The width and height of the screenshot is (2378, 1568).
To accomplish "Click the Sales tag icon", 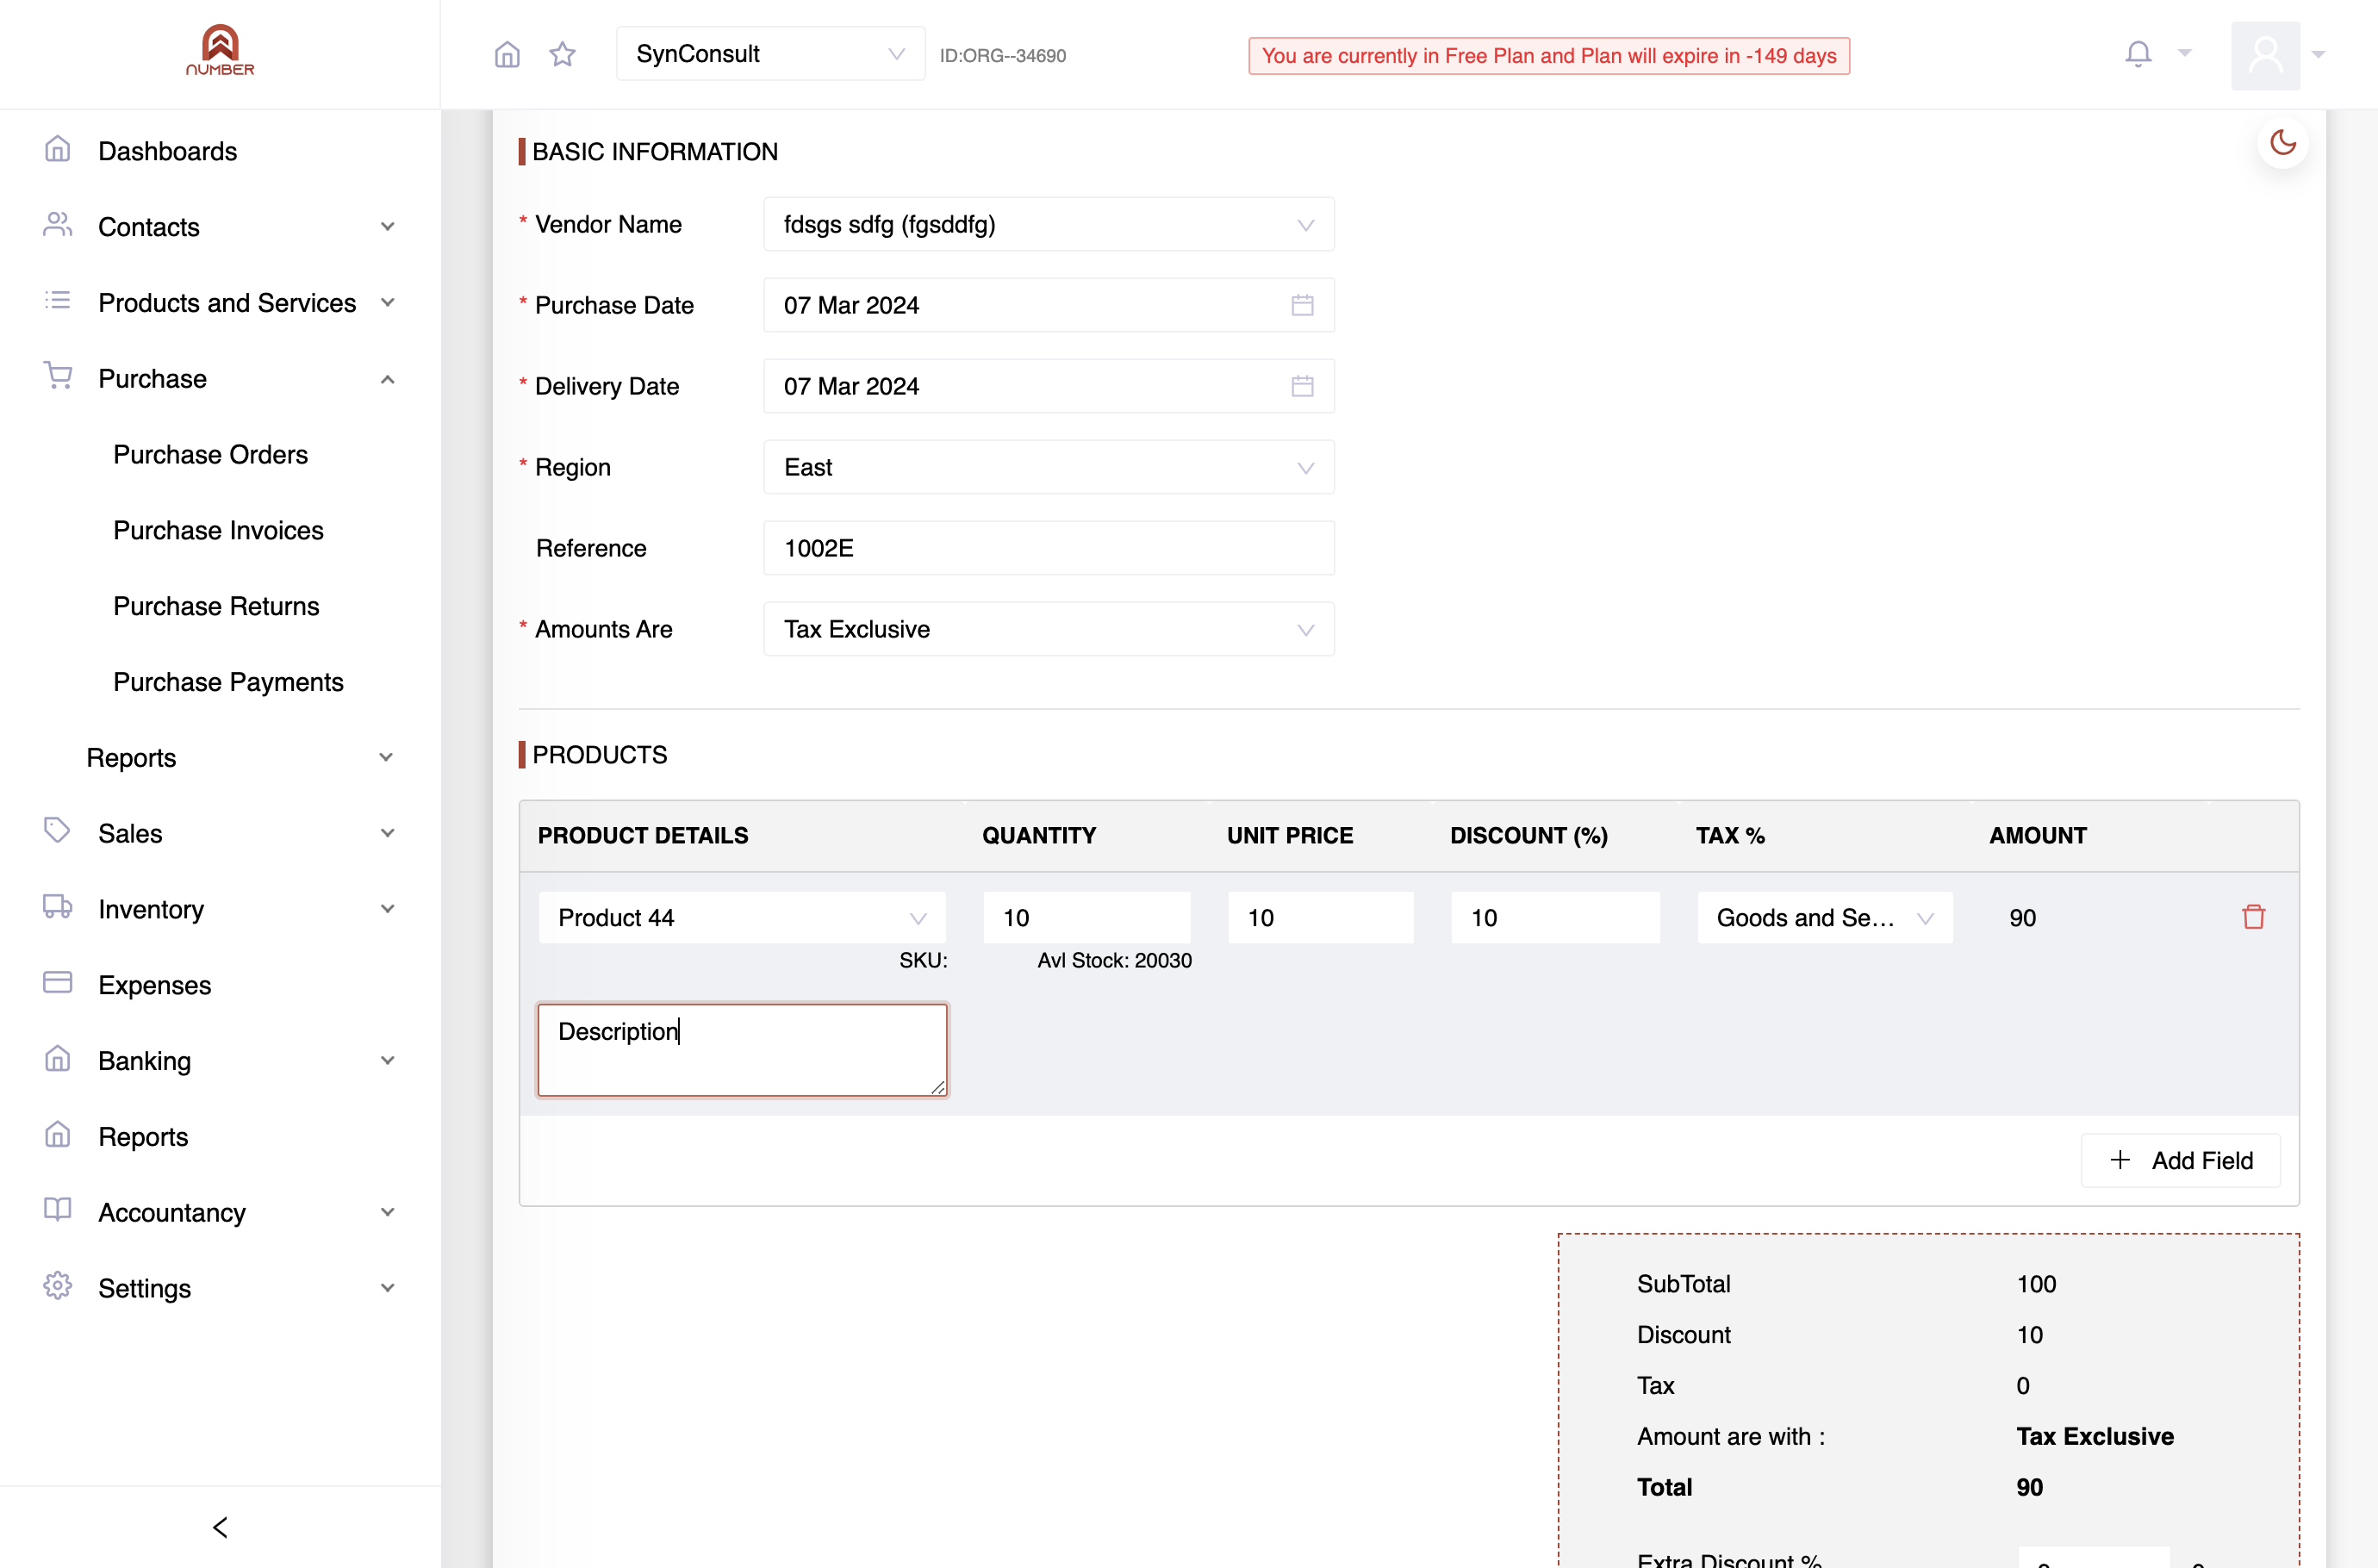I will [x=58, y=831].
